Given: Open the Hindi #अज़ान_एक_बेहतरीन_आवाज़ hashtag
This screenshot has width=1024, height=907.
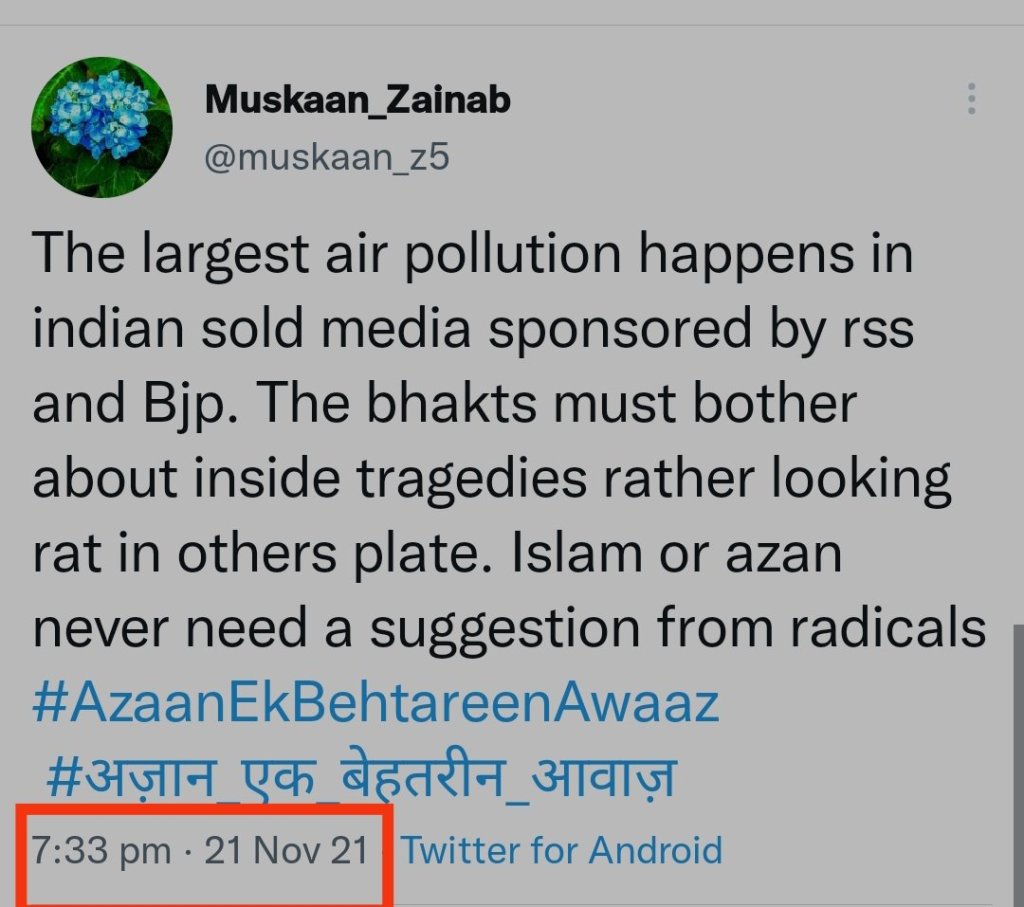Looking at the screenshot, I should pos(362,777).
